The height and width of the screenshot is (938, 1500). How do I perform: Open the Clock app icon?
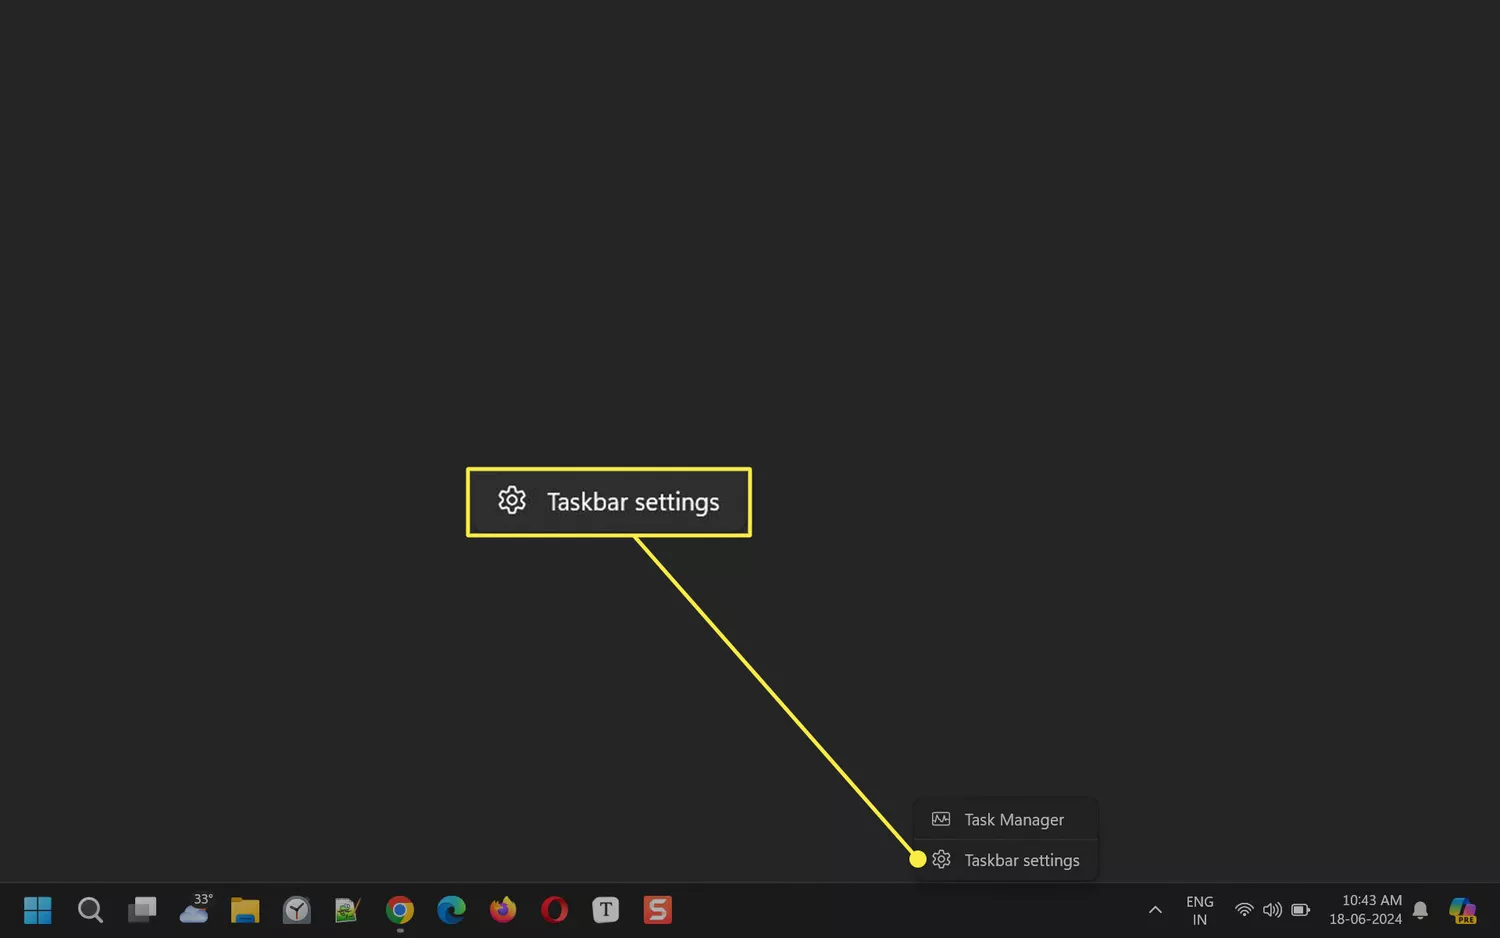pyautogui.click(x=297, y=910)
